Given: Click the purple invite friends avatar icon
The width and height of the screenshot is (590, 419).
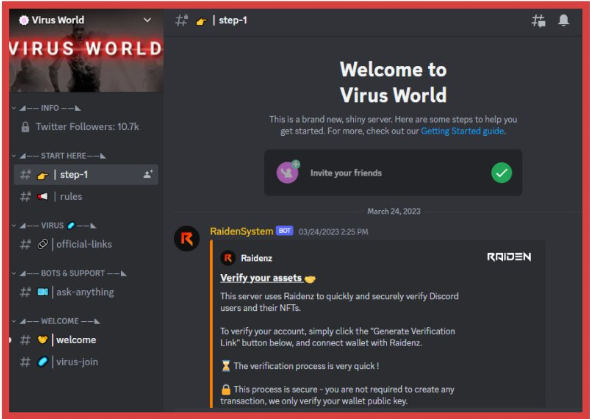Looking at the screenshot, I should (288, 172).
